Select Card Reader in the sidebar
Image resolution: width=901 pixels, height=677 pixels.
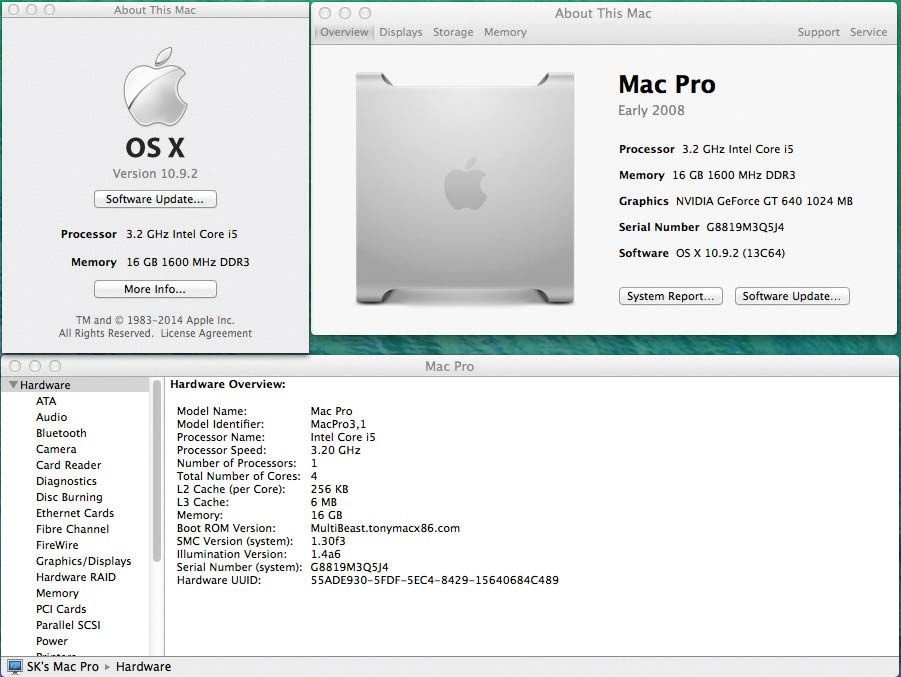click(x=68, y=465)
